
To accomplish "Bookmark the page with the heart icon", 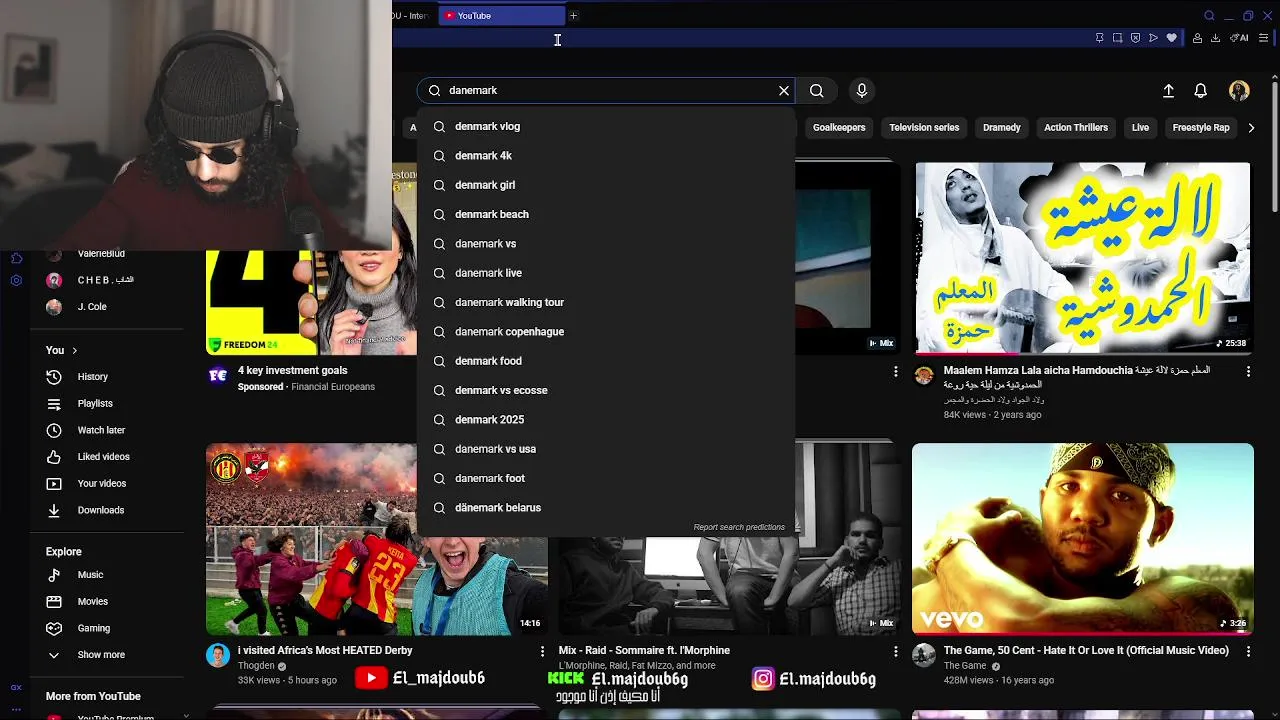I will click(x=1171, y=38).
